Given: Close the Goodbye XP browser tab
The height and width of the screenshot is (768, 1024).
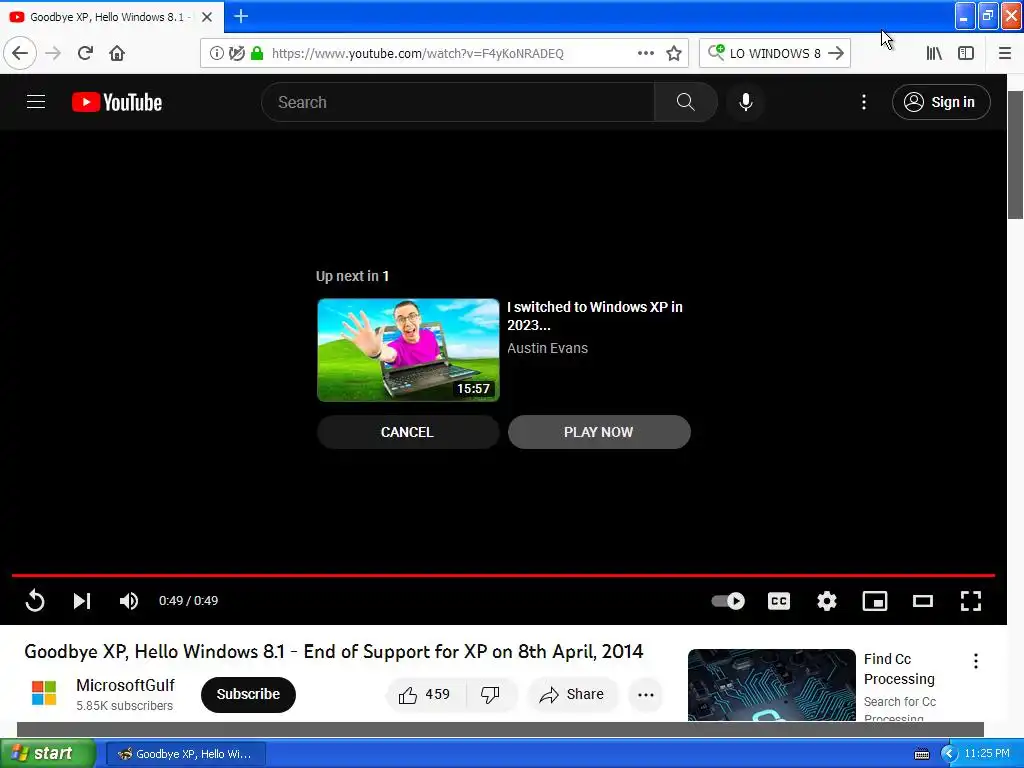Looking at the screenshot, I should 206,17.
